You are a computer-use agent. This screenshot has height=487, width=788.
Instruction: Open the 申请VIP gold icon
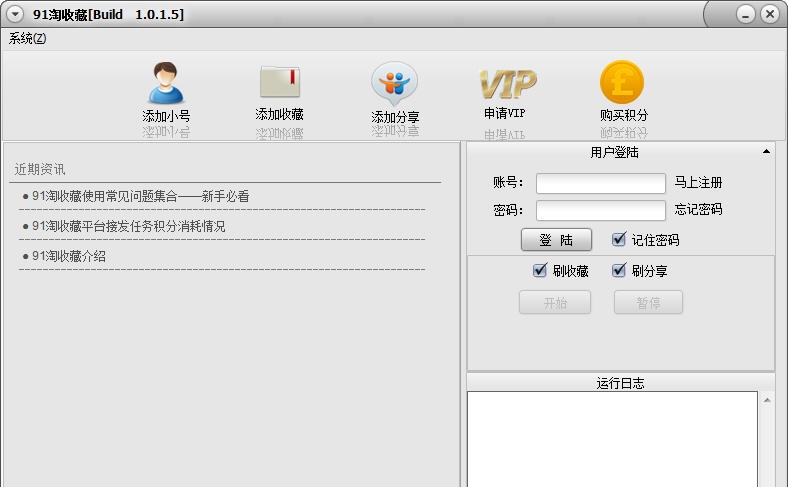pos(508,84)
